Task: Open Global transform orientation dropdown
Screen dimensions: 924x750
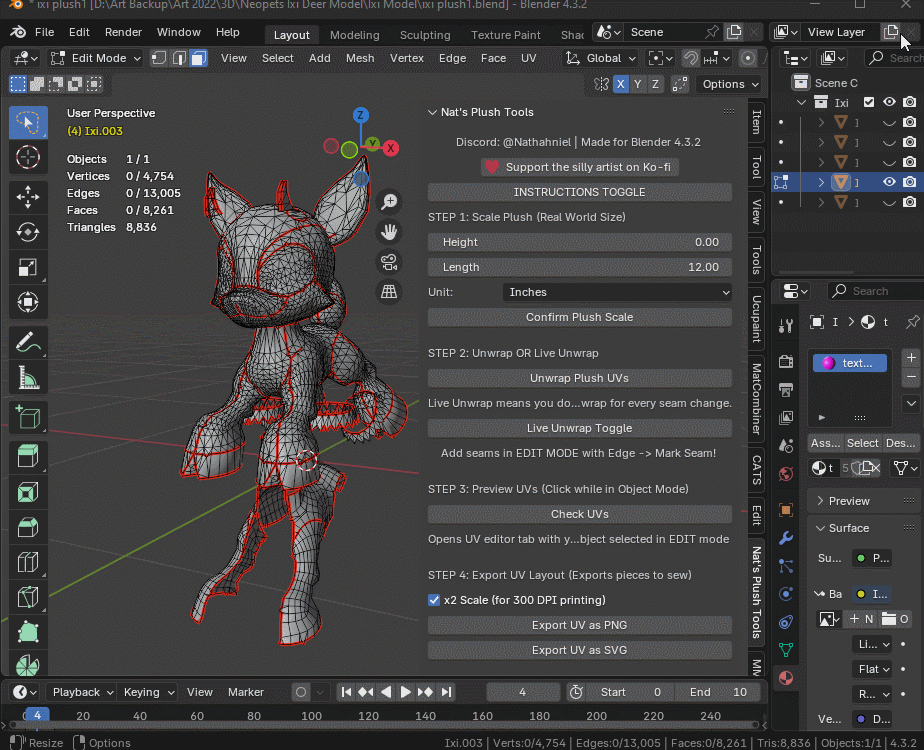Action: [x=602, y=58]
